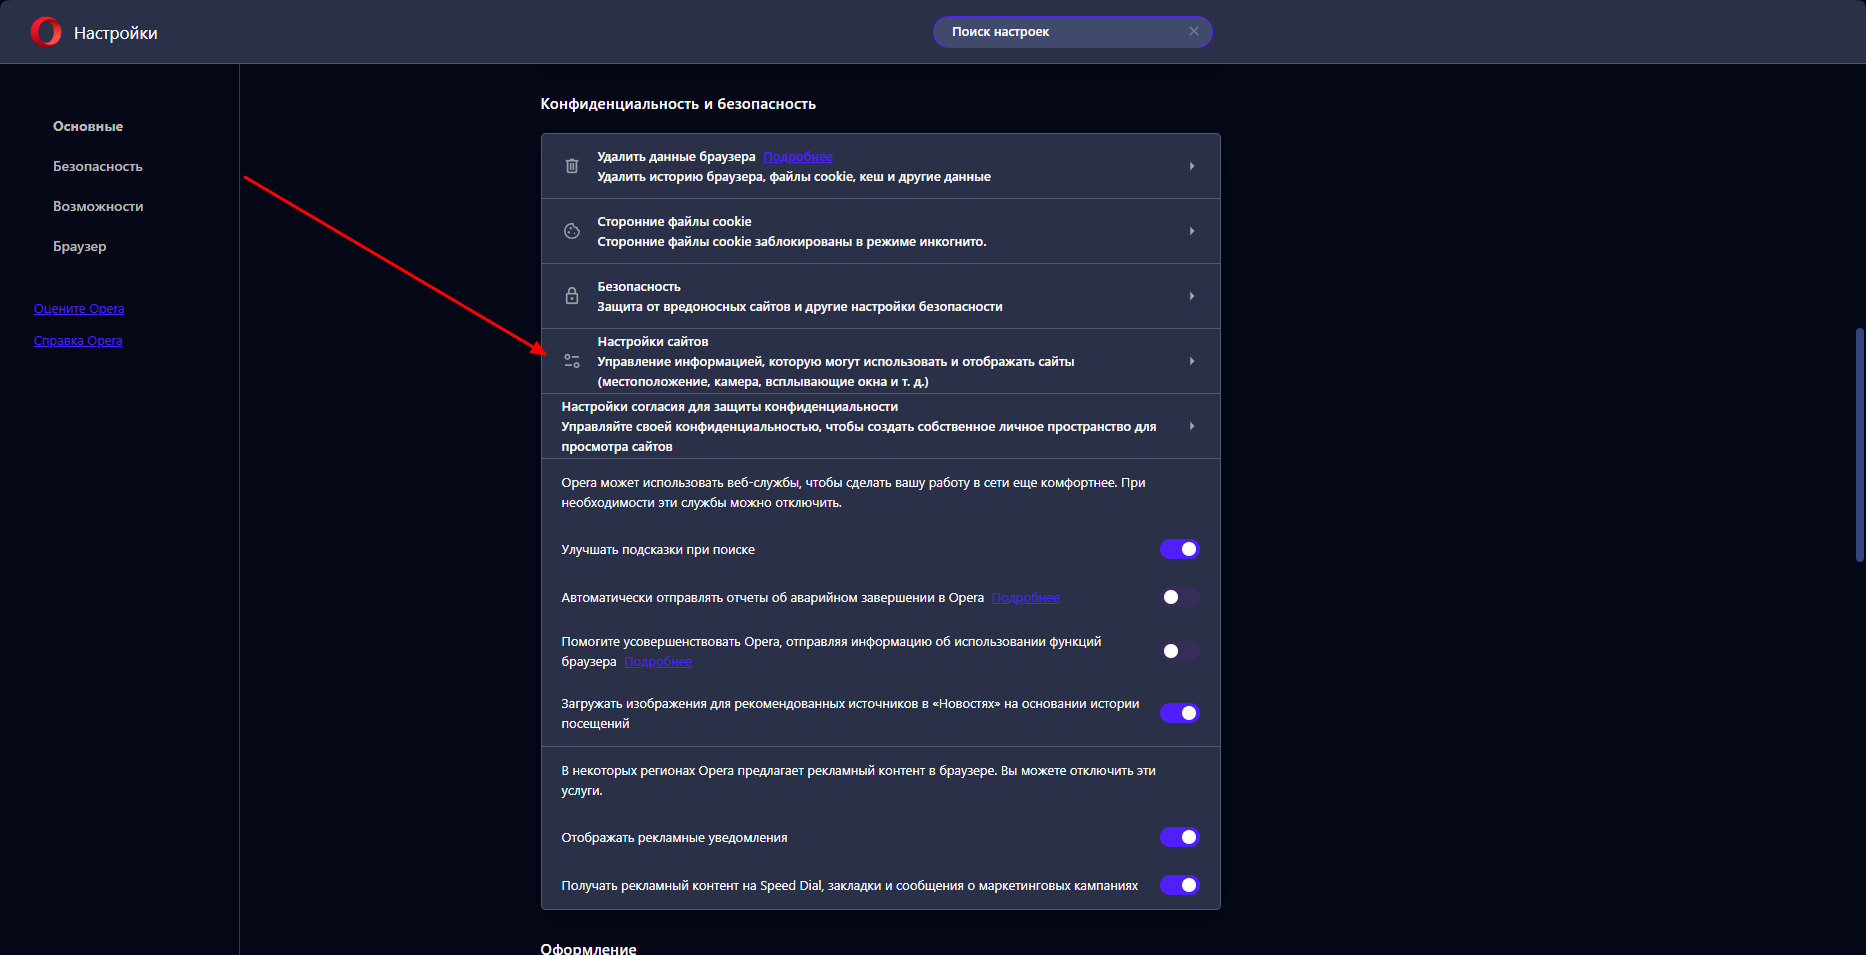The image size is (1866, 955).
Task: Open Подробнее link for usage information
Action: pyautogui.click(x=658, y=662)
